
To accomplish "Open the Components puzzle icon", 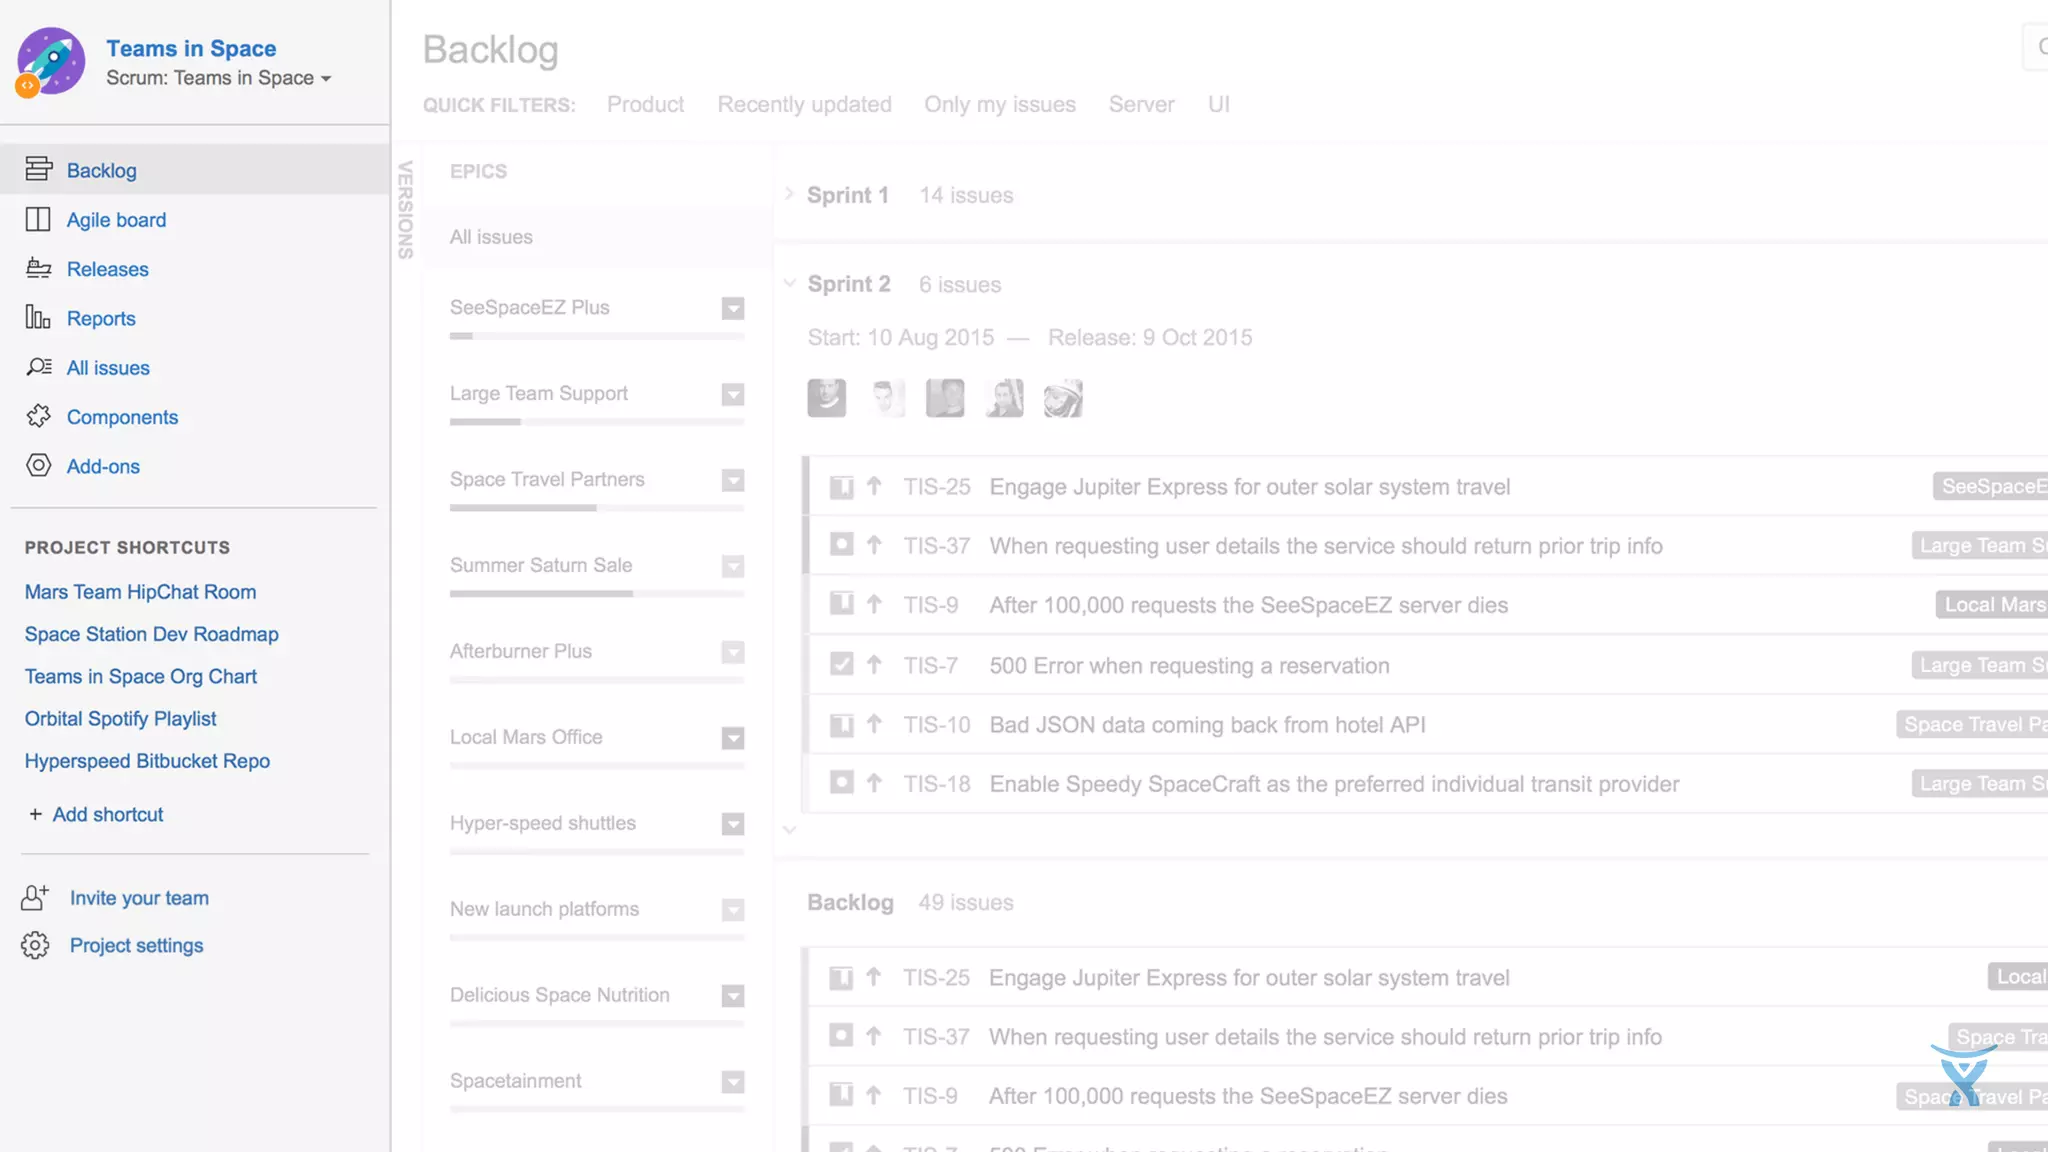I will click(38, 416).
